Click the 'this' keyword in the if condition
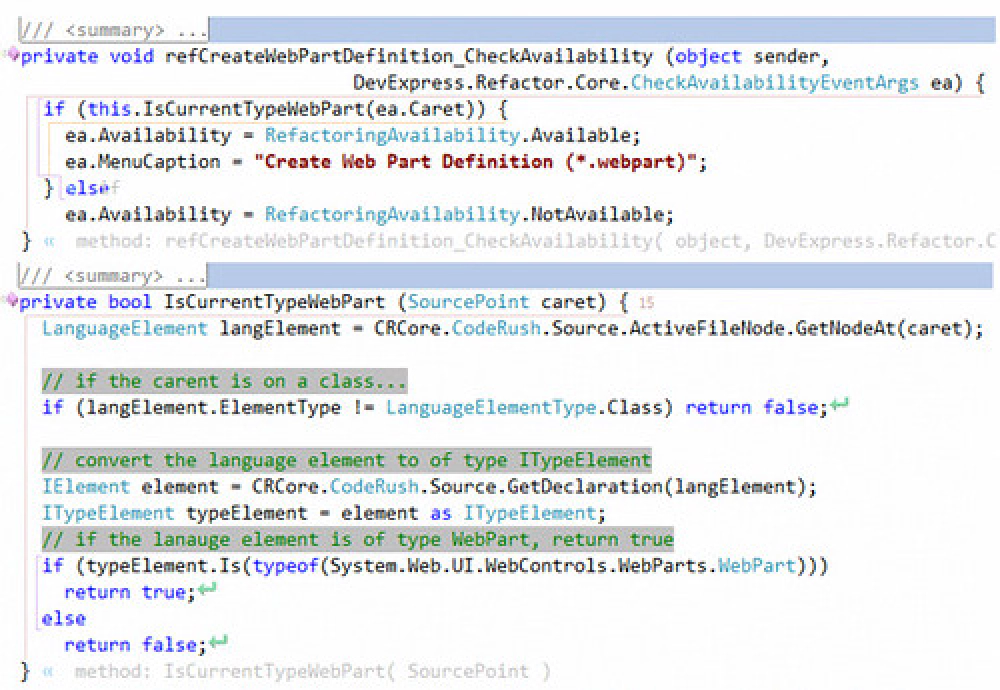The width and height of the screenshot is (1000, 690). click(110, 109)
